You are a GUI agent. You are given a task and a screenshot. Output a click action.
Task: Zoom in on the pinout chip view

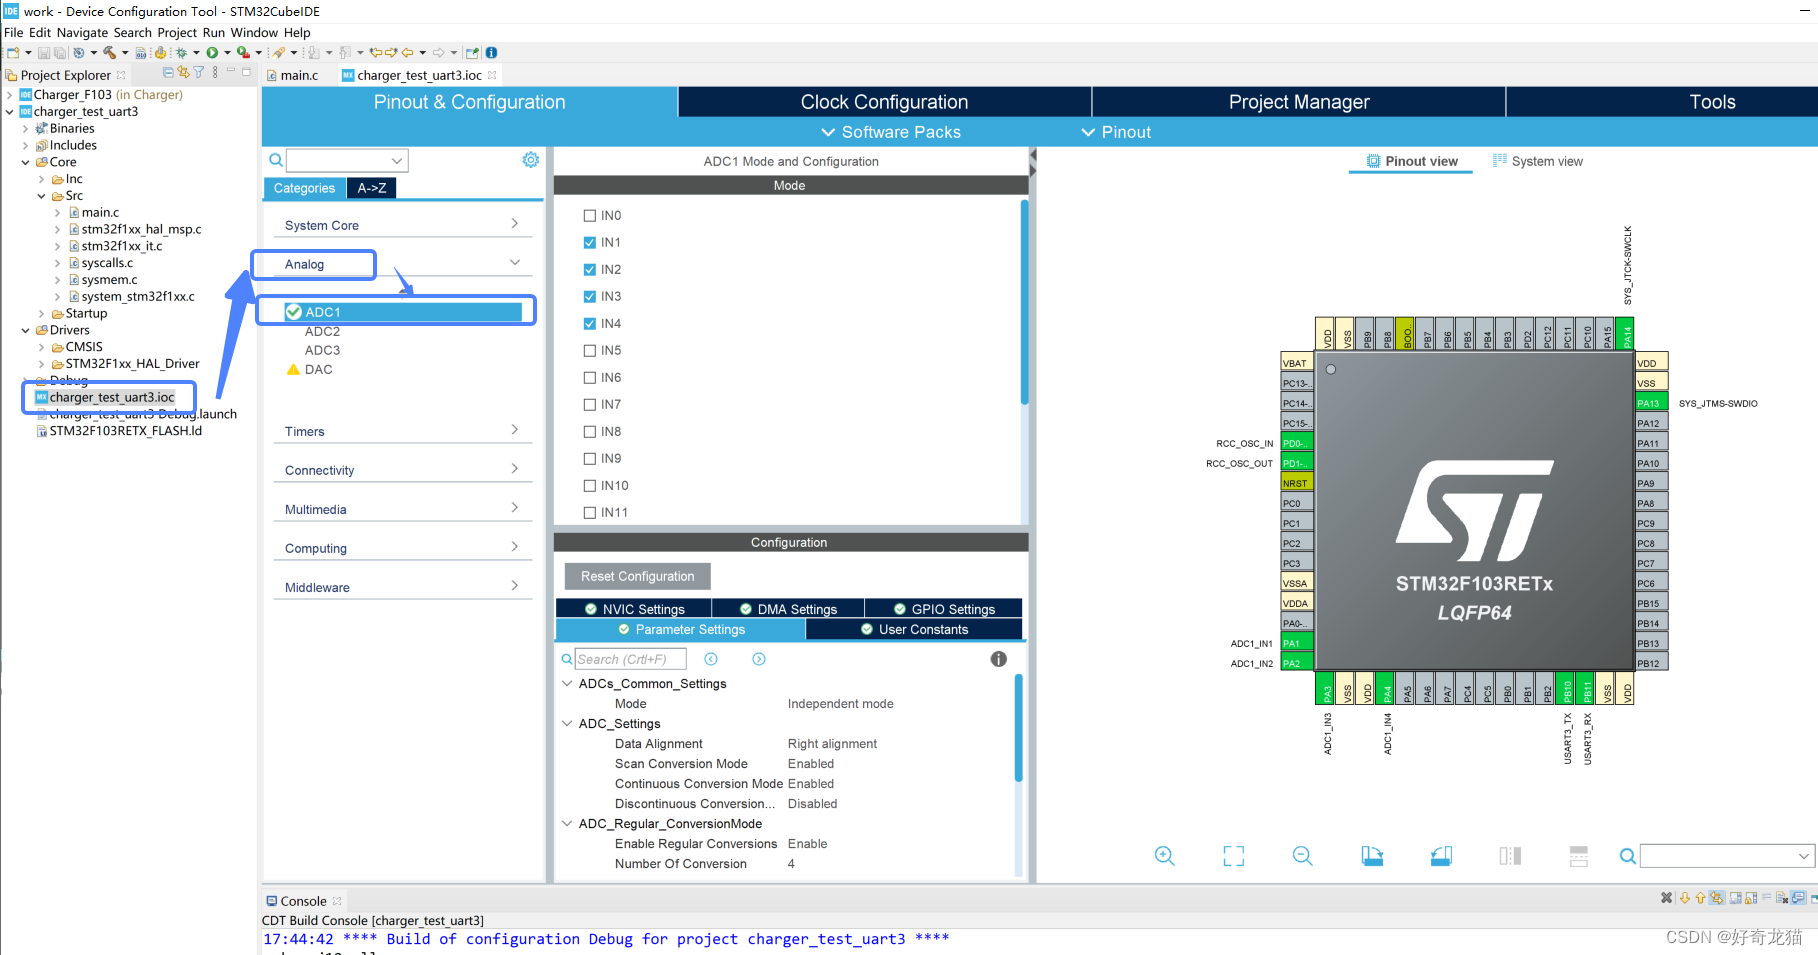(x=1164, y=856)
